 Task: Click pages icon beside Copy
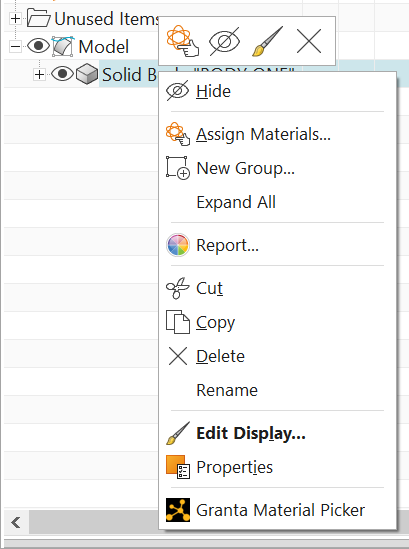(x=178, y=322)
